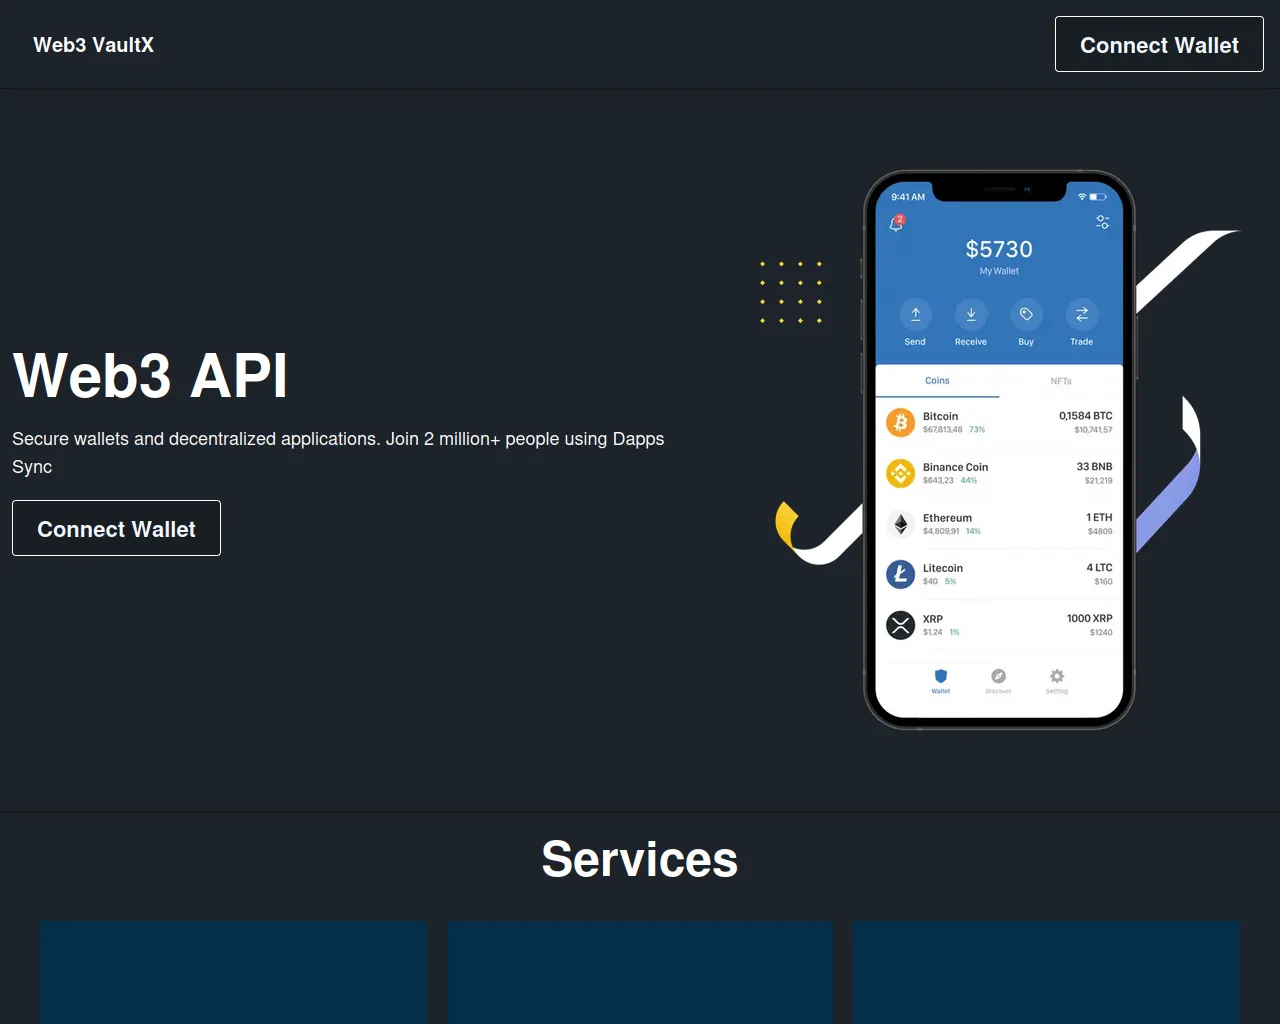Click the "Services" section heading
This screenshot has height=1024, width=1280.
pyautogui.click(x=640, y=859)
